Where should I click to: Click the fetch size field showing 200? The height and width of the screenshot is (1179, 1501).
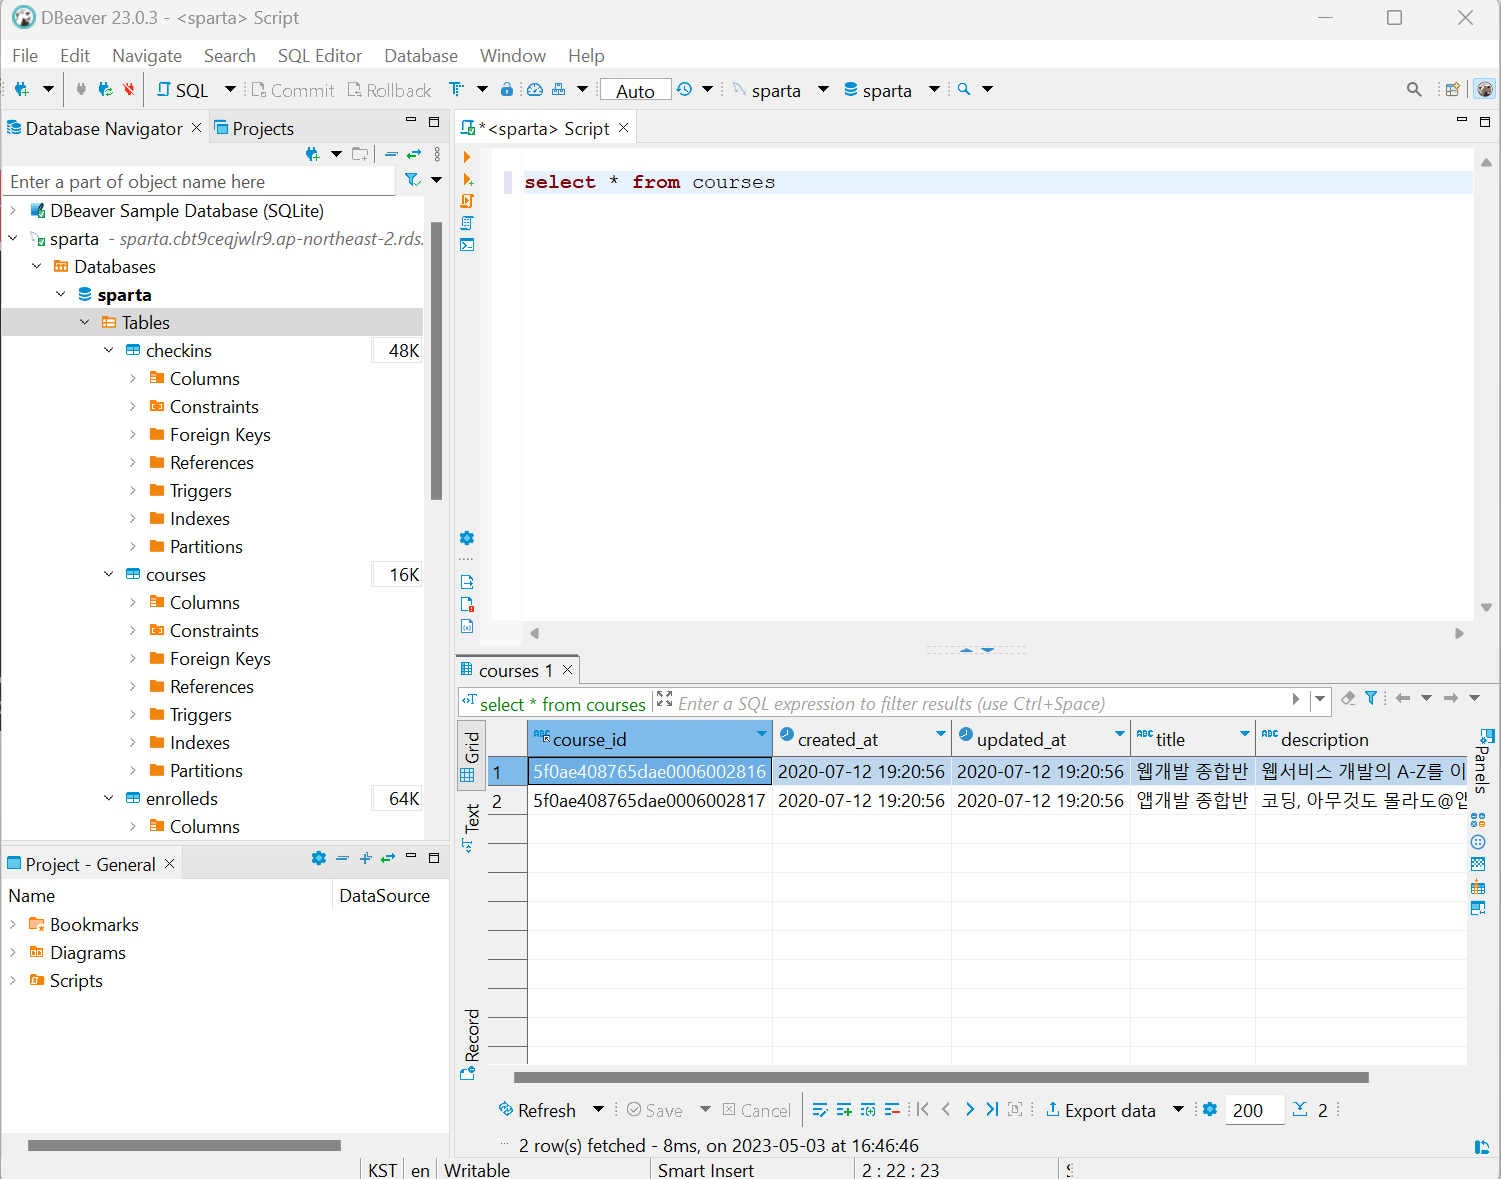tap(1254, 1110)
